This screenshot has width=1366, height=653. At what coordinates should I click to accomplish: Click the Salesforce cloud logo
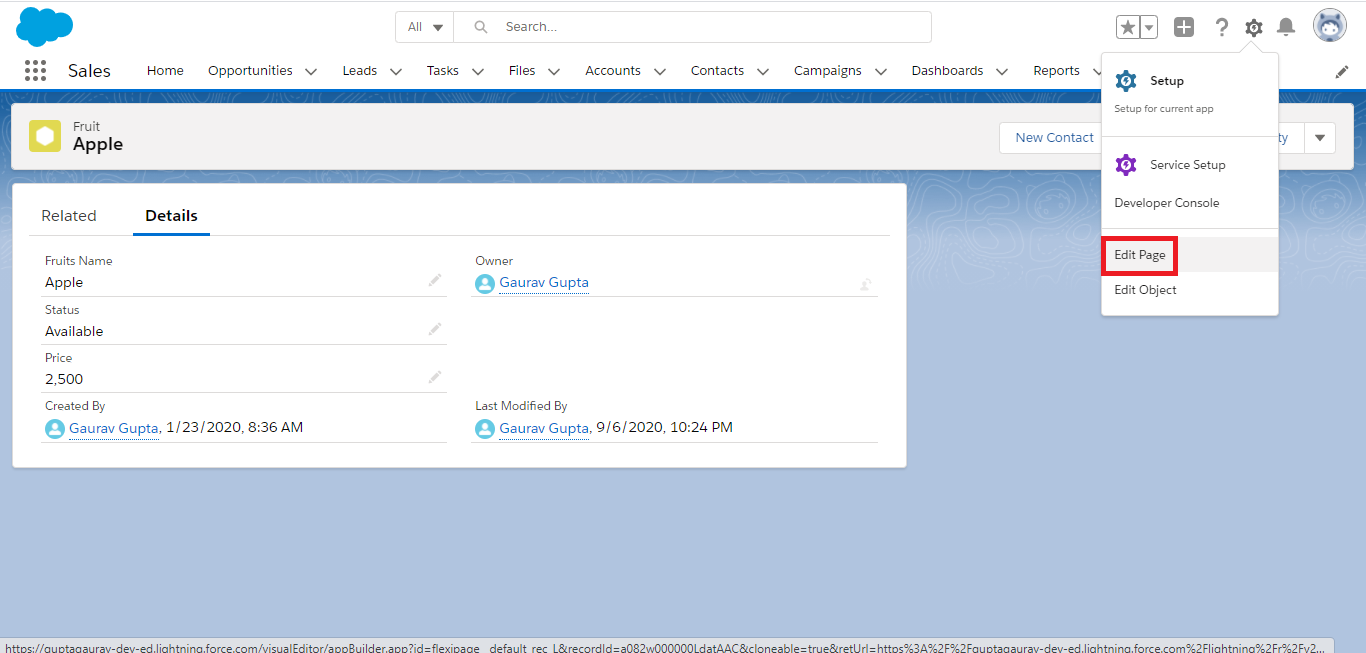coord(44,26)
